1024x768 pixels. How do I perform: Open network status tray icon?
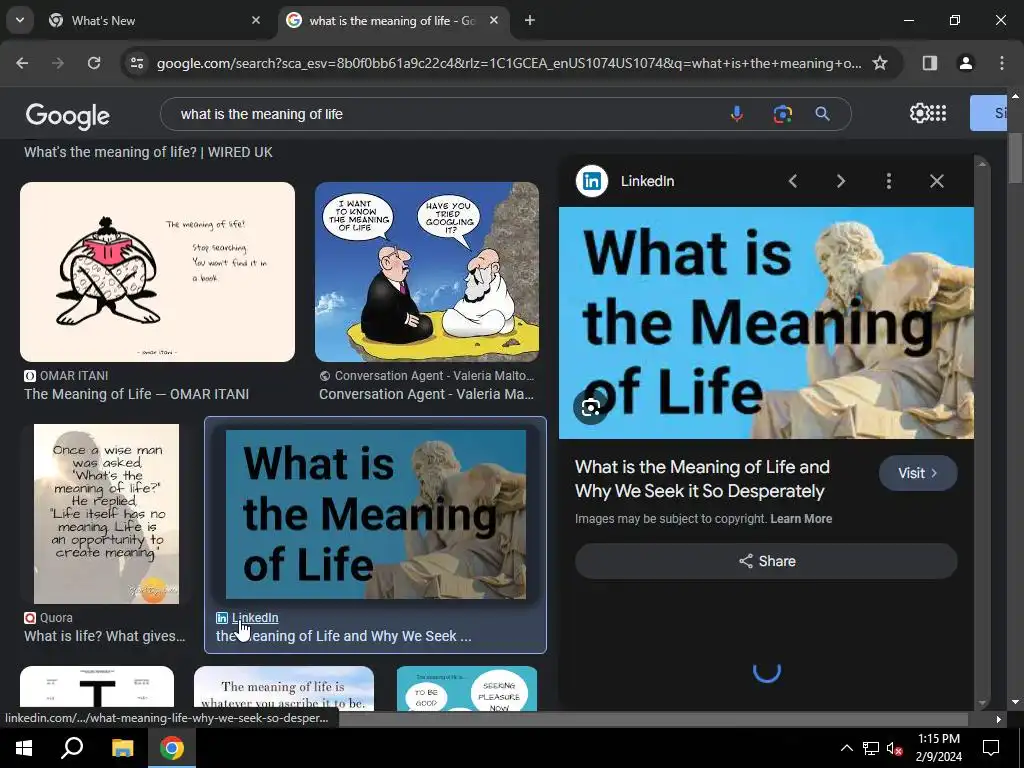coord(871,748)
